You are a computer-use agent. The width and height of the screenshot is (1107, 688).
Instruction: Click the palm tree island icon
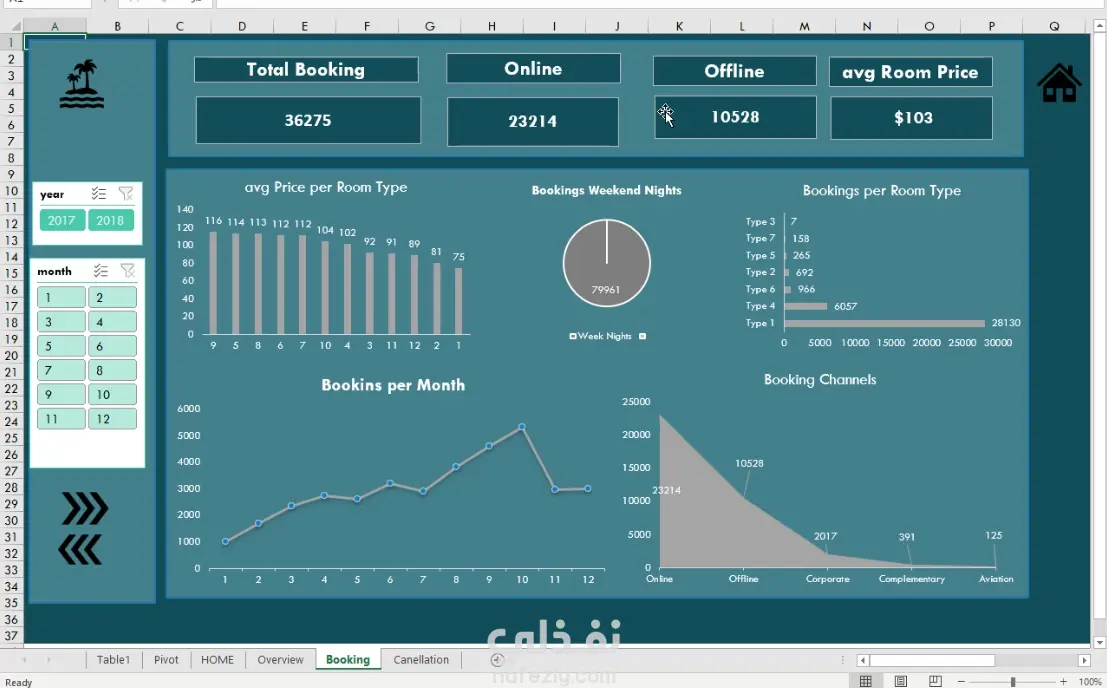[82, 84]
